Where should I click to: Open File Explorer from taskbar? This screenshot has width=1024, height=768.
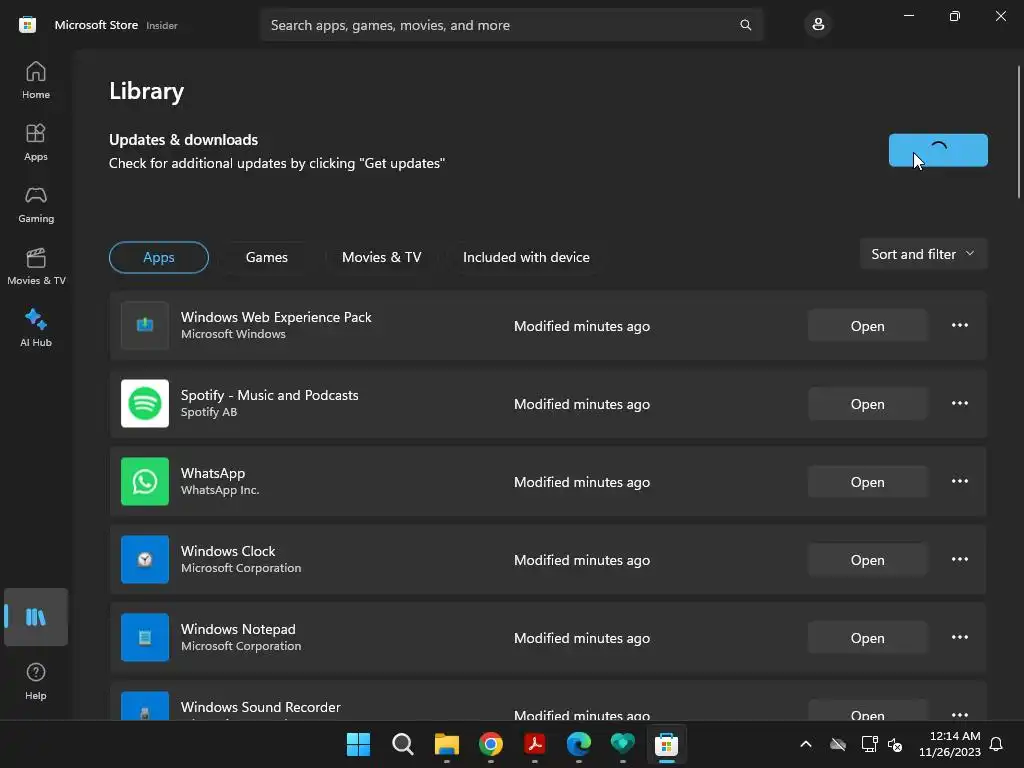(x=447, y=744)
